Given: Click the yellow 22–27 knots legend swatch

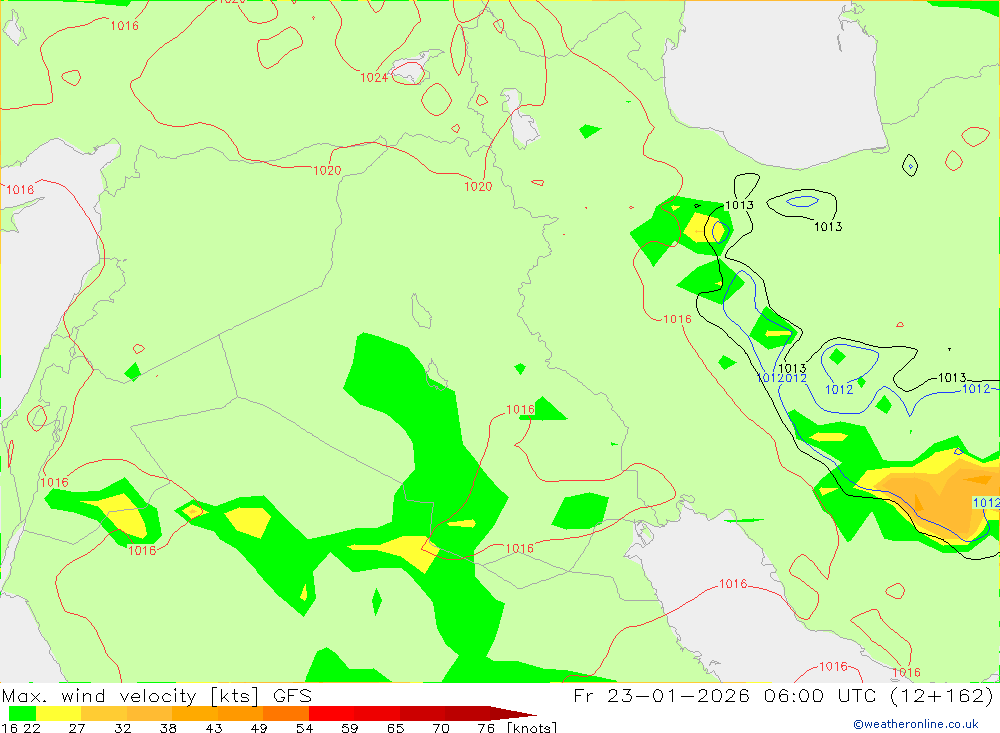Looking at the screenshot, I should click(59, 713).
